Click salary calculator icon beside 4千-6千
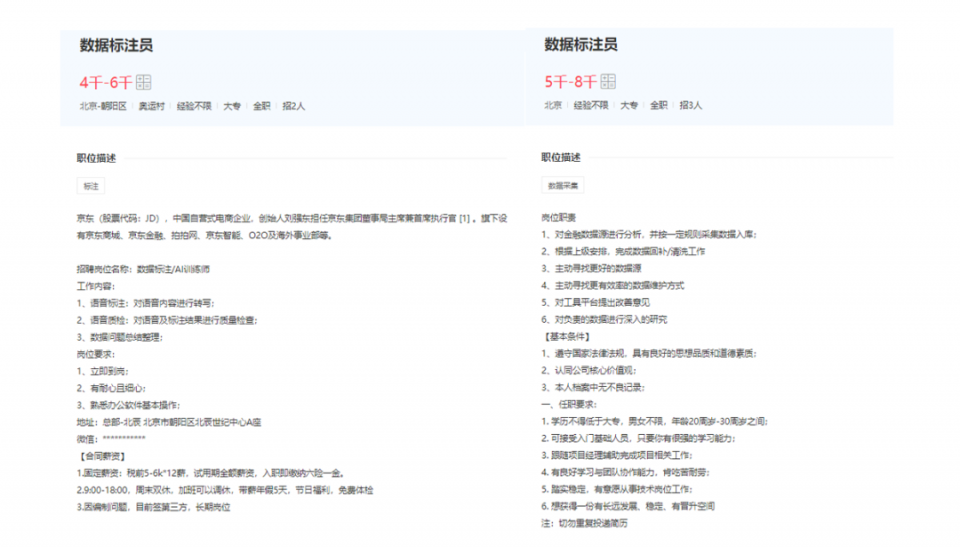 (x=143, y=82)
